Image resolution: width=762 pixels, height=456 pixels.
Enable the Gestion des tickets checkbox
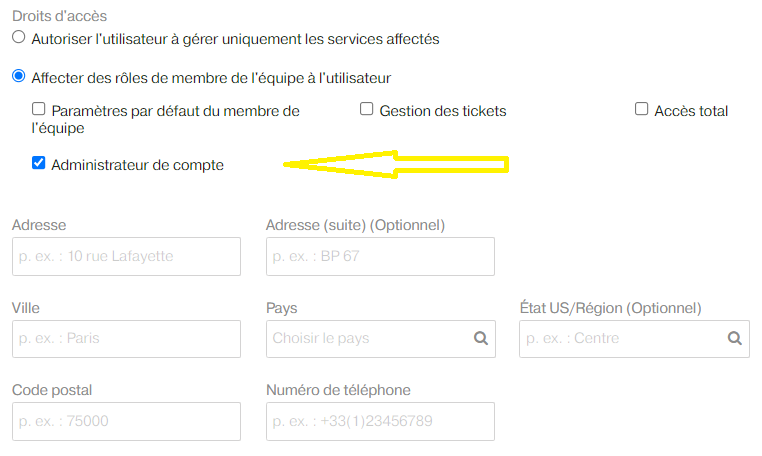click(x=366, y=109)
